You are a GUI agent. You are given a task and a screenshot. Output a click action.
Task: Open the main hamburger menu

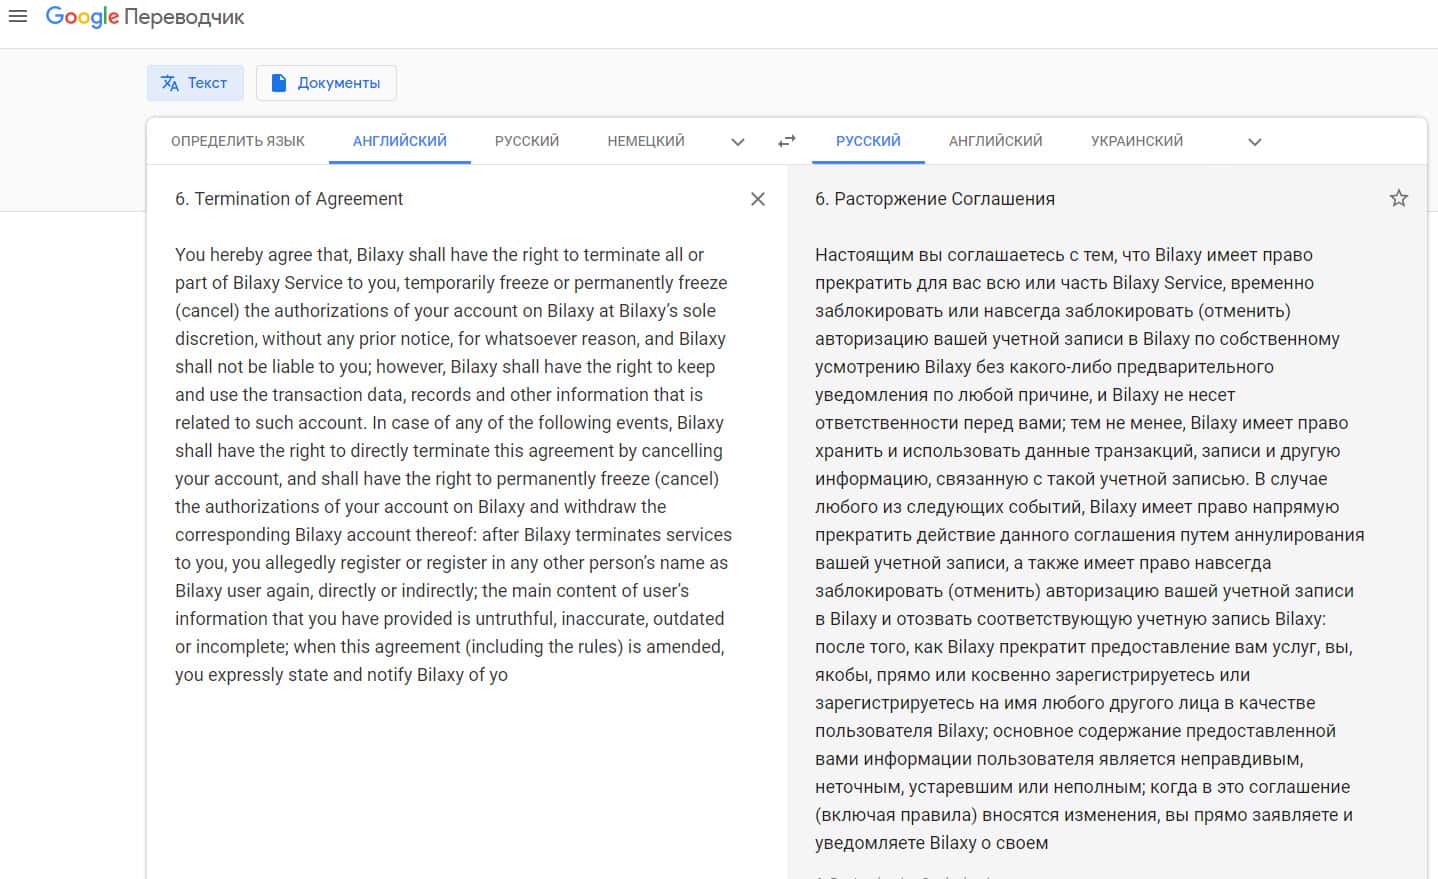pos(18,16)
